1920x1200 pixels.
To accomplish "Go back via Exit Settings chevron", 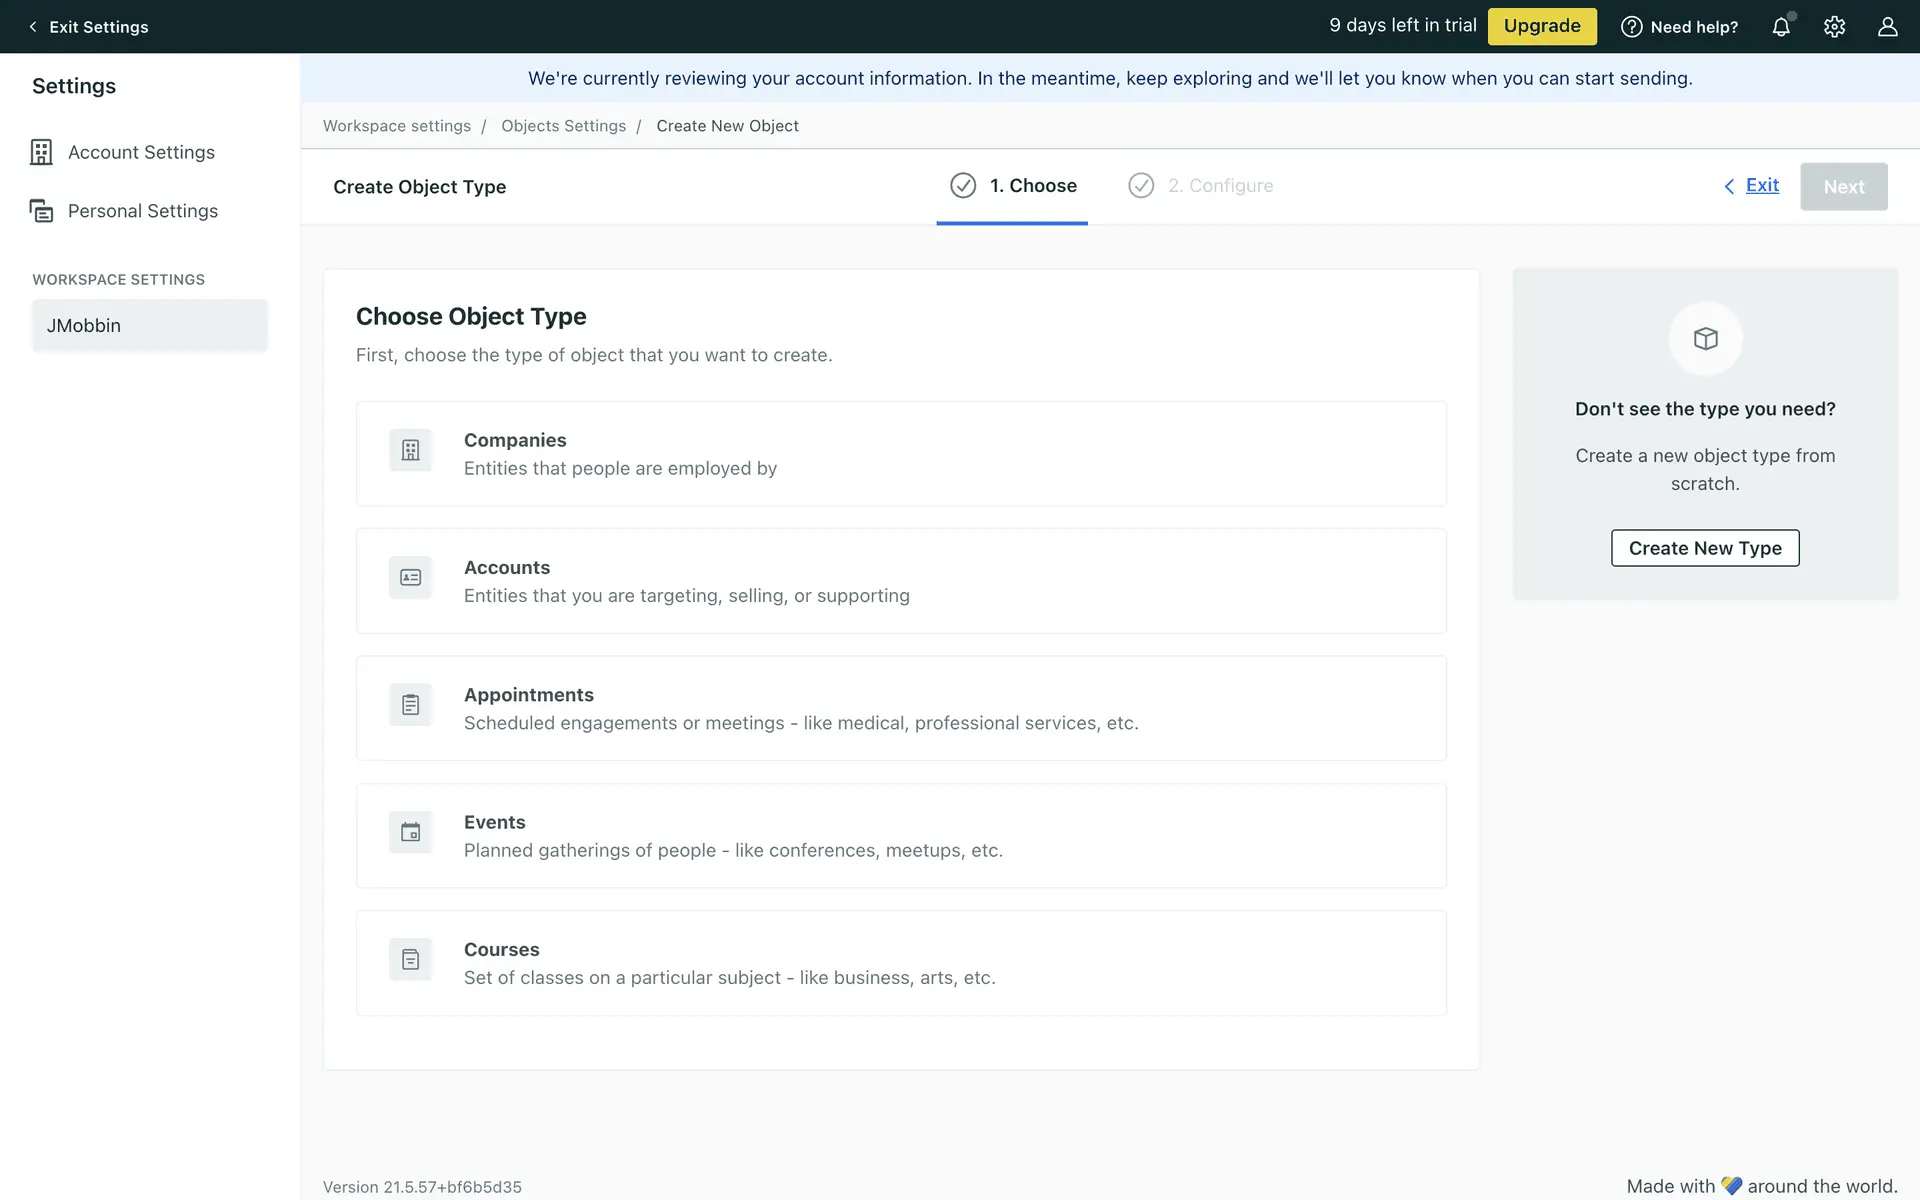I will click(x=33, y=27).
